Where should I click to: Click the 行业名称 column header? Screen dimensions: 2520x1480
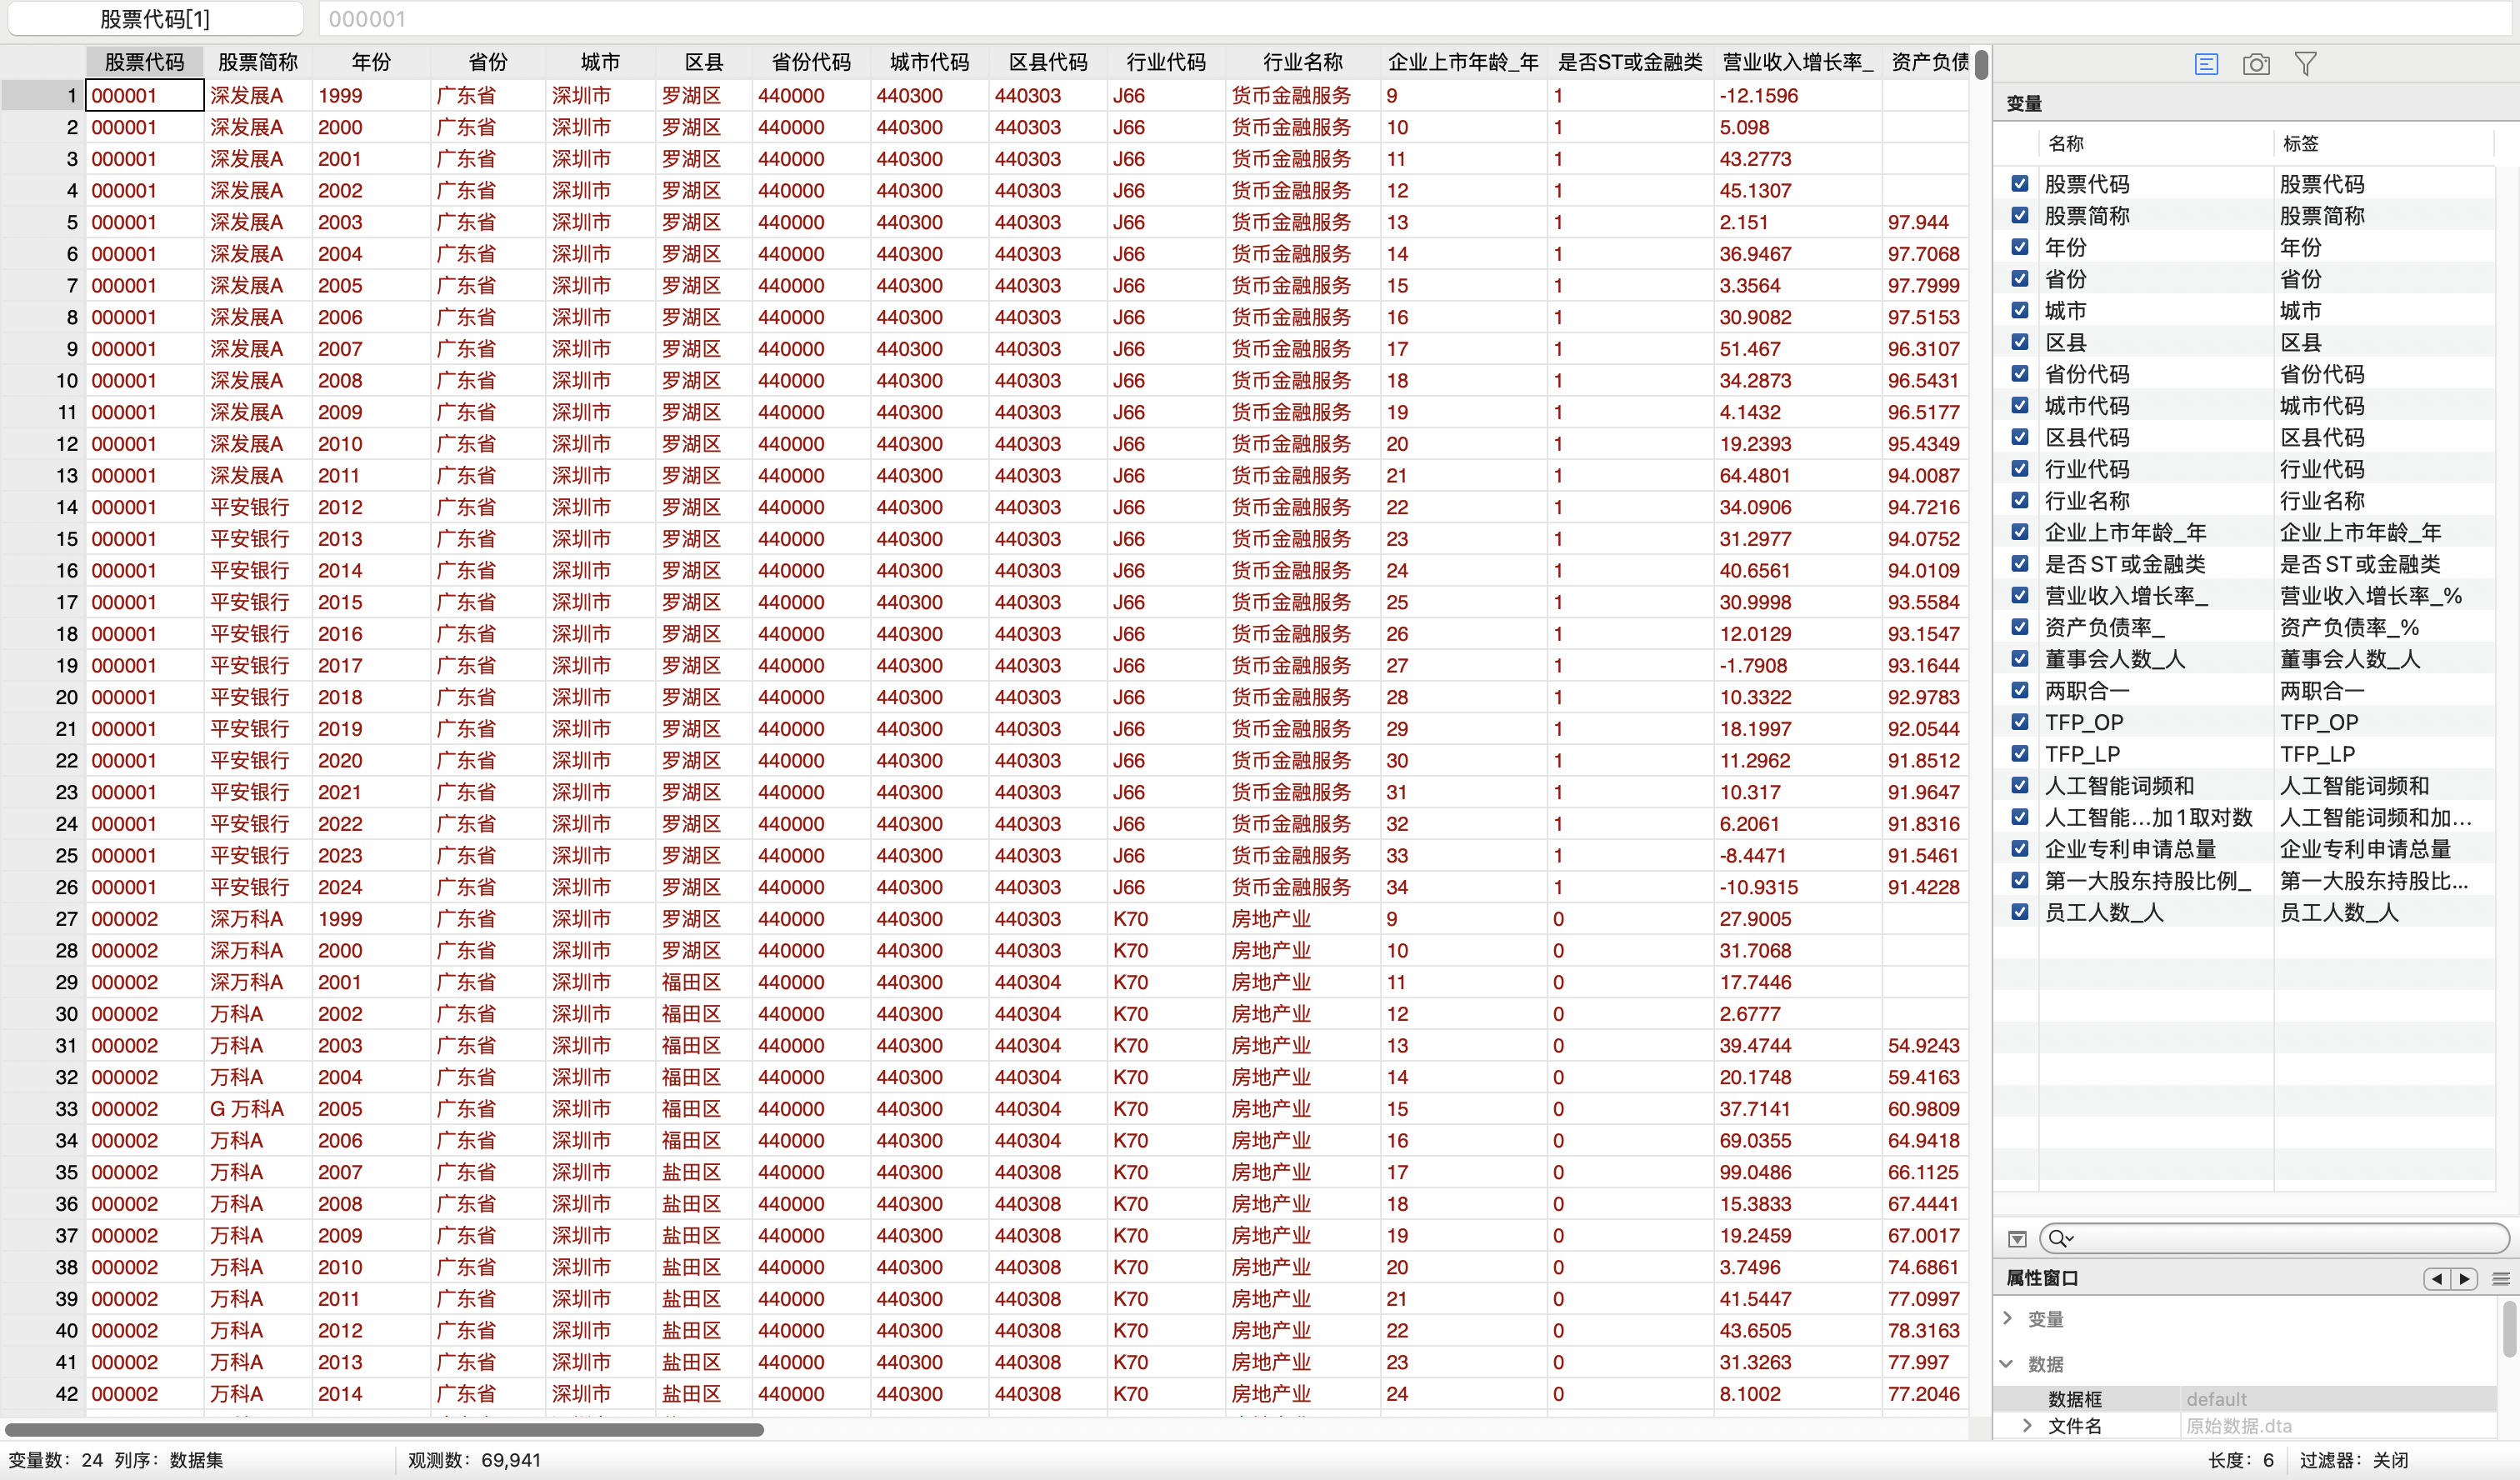click(1302, 62)
